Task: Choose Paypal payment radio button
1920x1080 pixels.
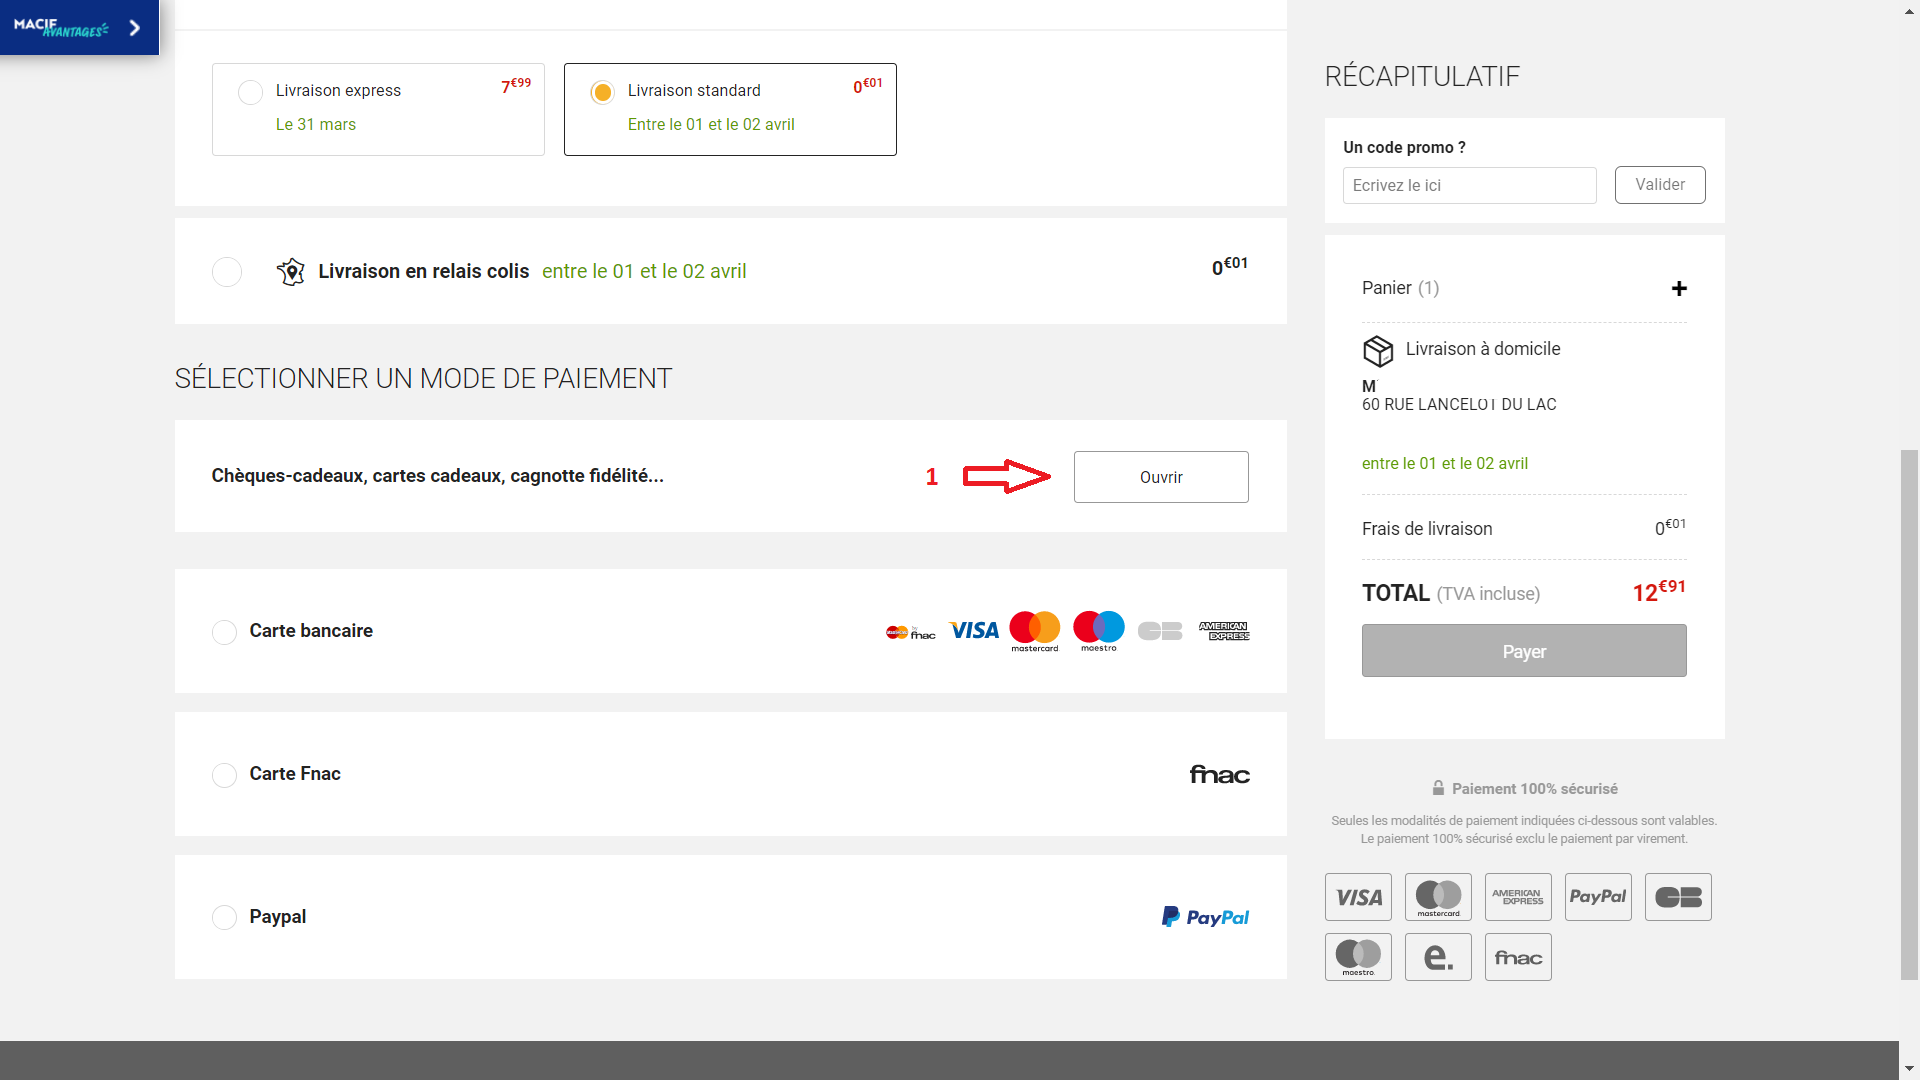Action: 224,917
